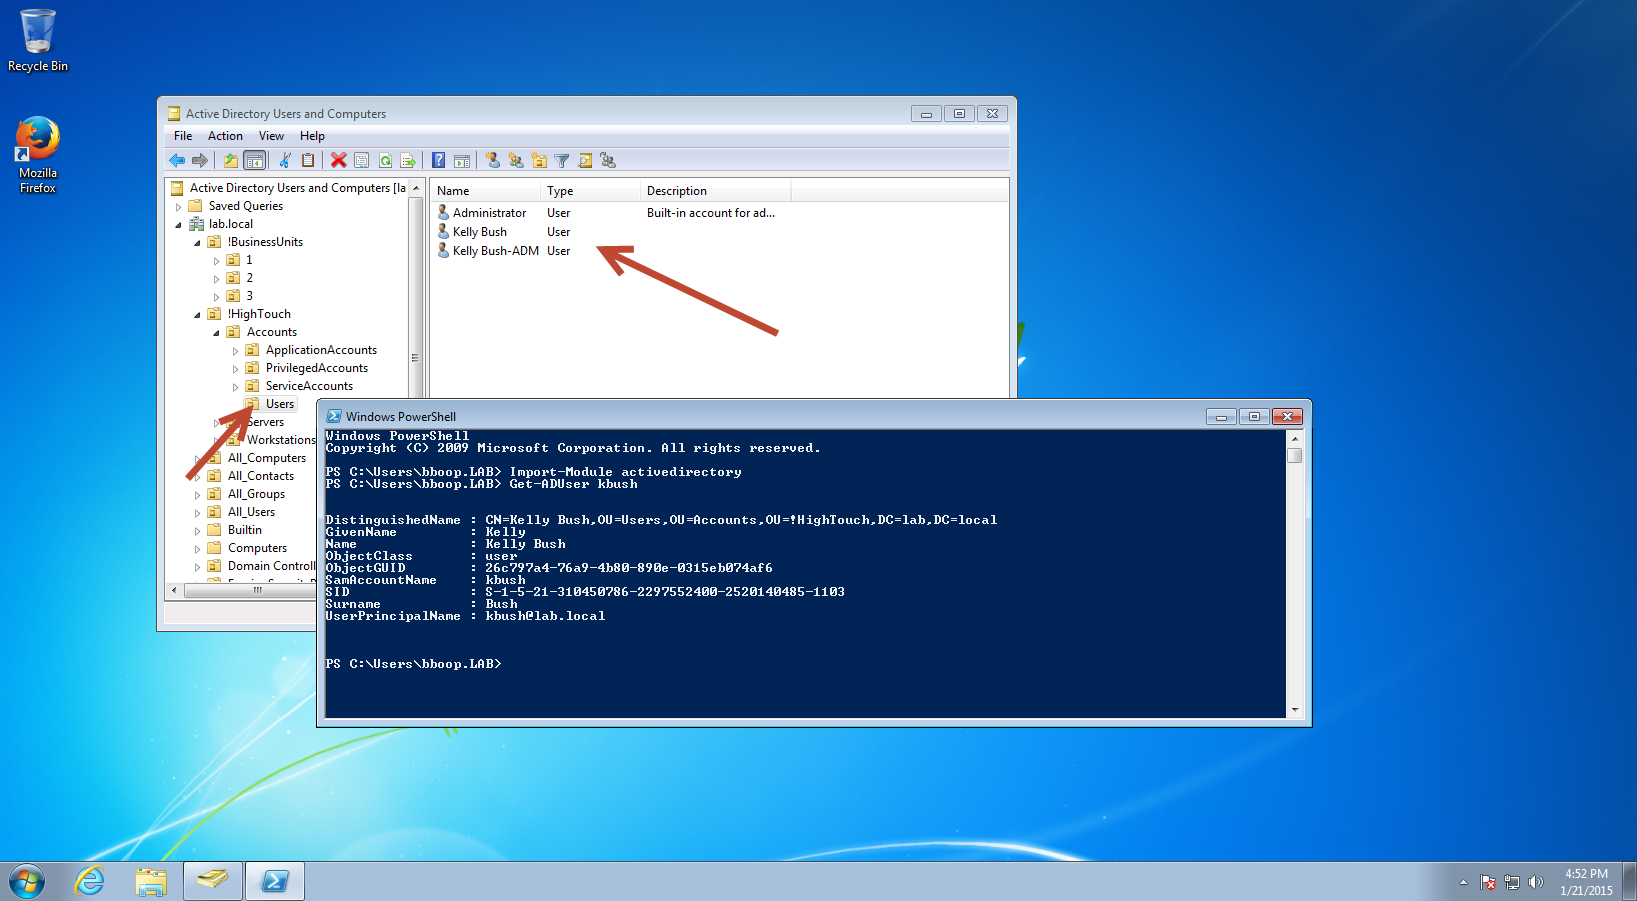The image size is (1637, 901).
Task: Create a new user with toolbar icon
Action: coord(492,160)
